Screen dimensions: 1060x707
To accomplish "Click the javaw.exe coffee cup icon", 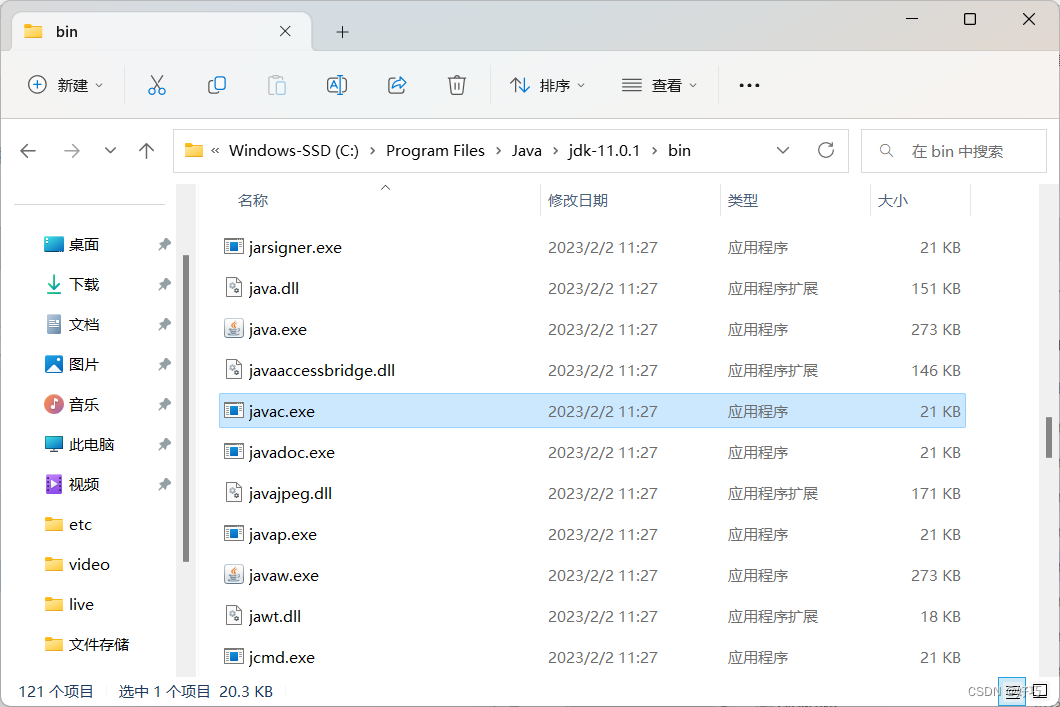I will coord(233,575).
